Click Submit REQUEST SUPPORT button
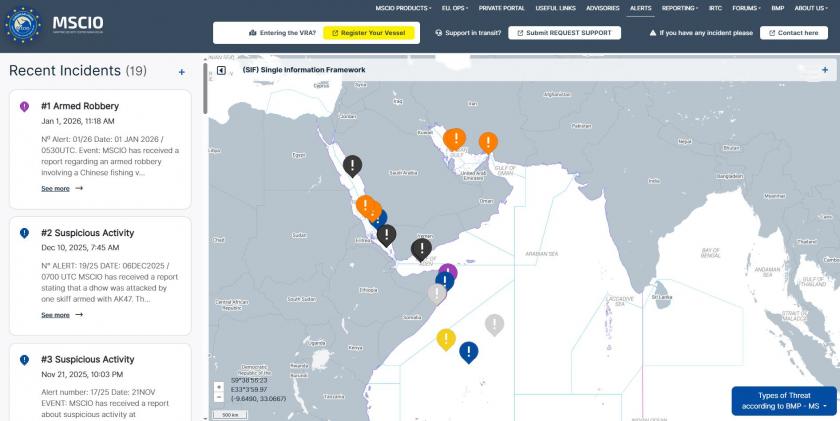 [565, 33]
